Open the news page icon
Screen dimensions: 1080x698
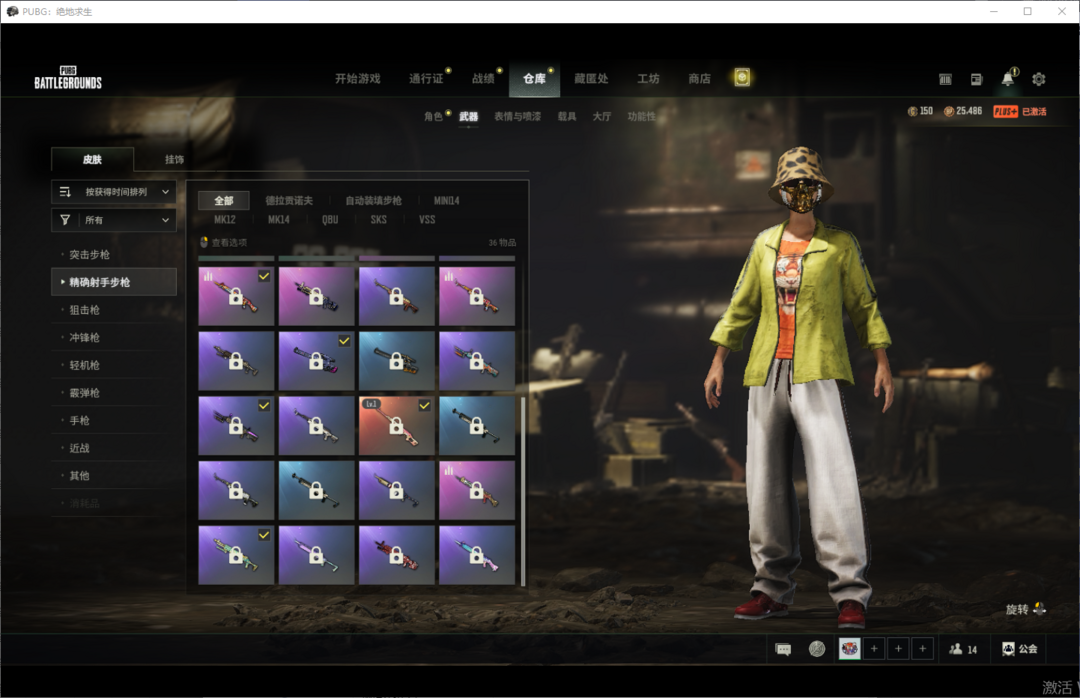(977, 79)
